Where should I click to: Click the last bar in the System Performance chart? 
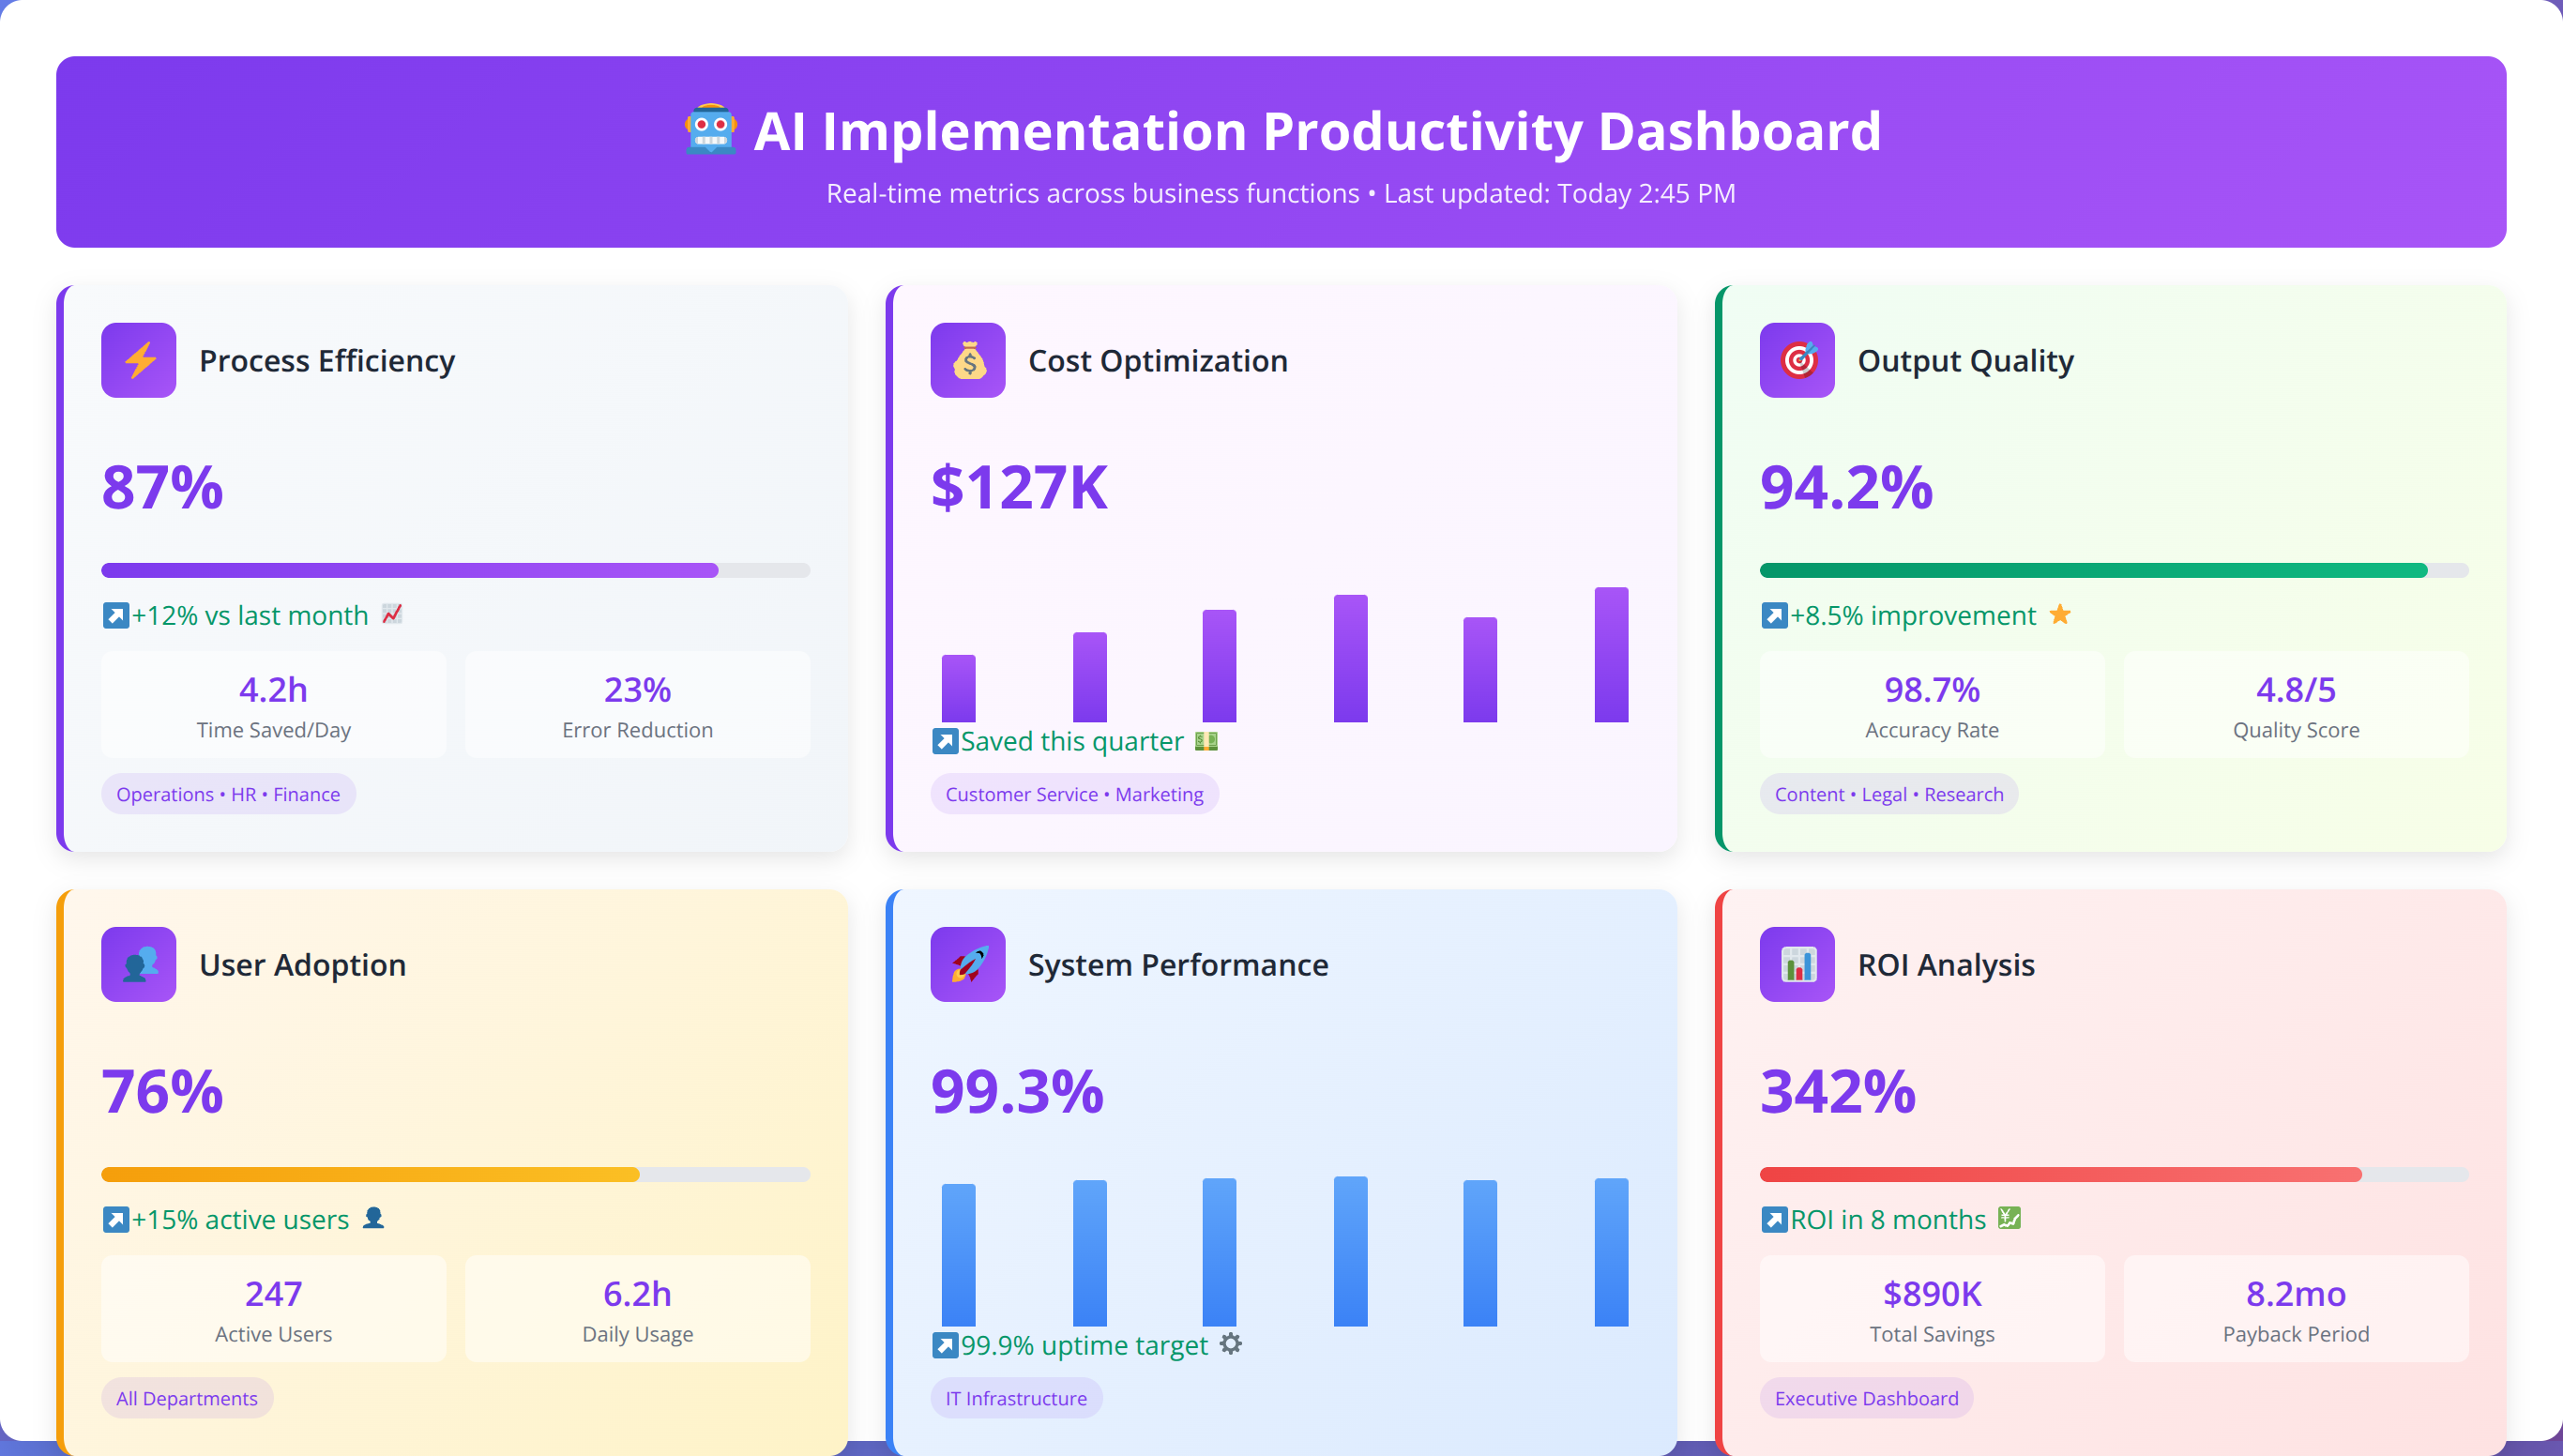pos(1611,1252)
